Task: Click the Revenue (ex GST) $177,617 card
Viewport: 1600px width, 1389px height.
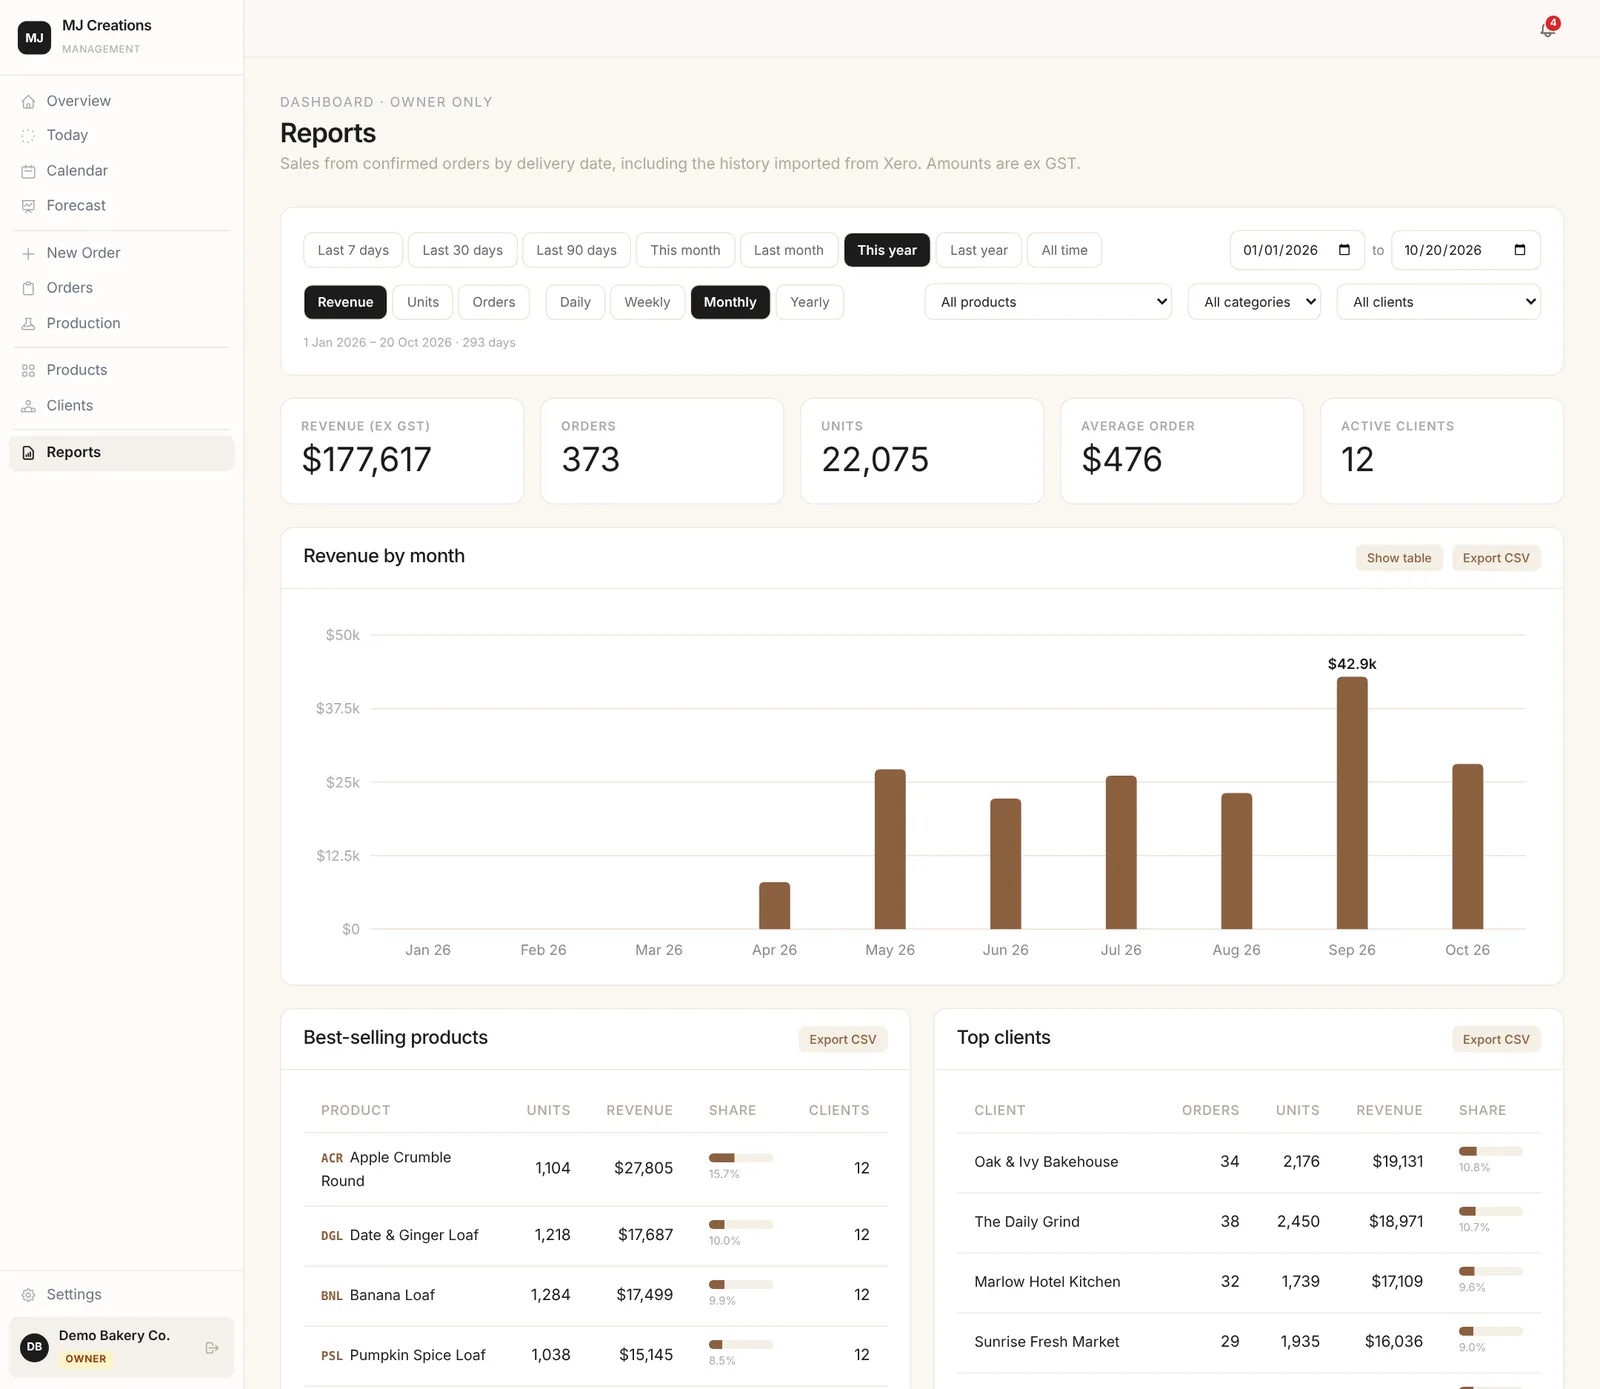Action: click(x=402, y=451)
